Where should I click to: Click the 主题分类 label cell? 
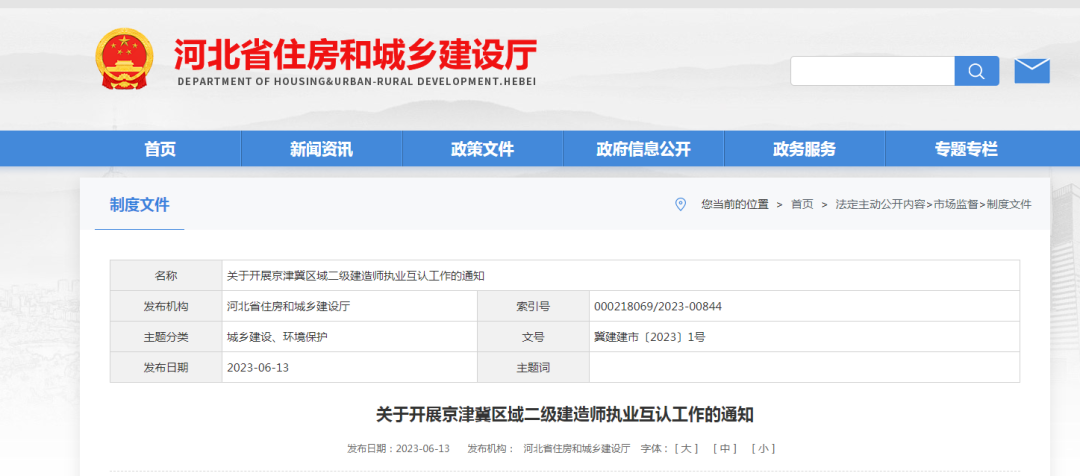pos(166,338)
